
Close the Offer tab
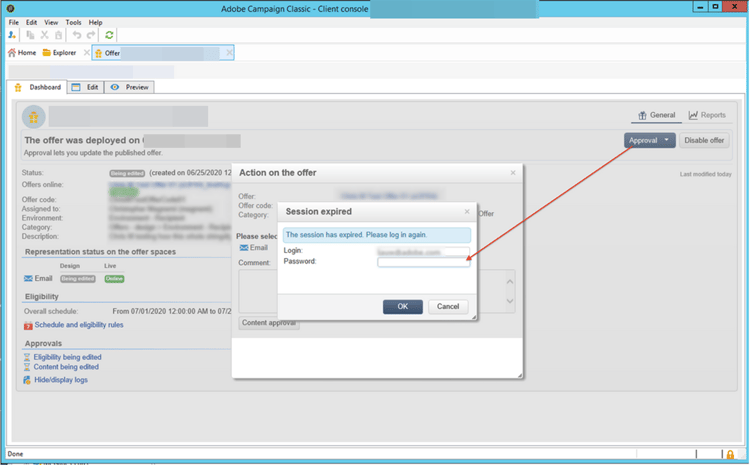click(x=229, y=53)
